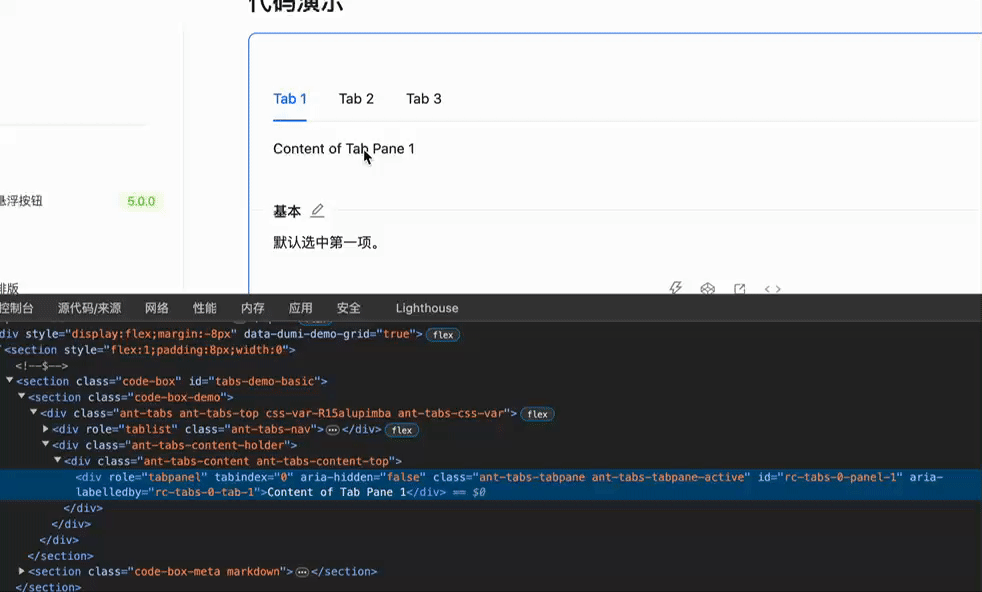Open the 网络 DevTools panel
Image resolution: width=982 pixels, height=592 pixels.
point(157,308)
